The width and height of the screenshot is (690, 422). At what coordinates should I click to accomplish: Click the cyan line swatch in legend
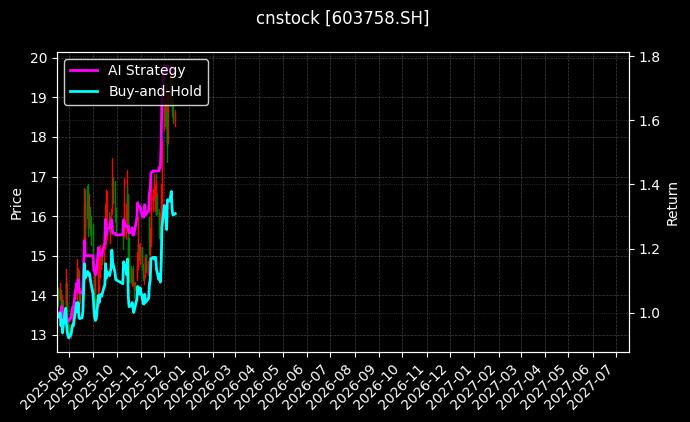(x=83, y=91)
